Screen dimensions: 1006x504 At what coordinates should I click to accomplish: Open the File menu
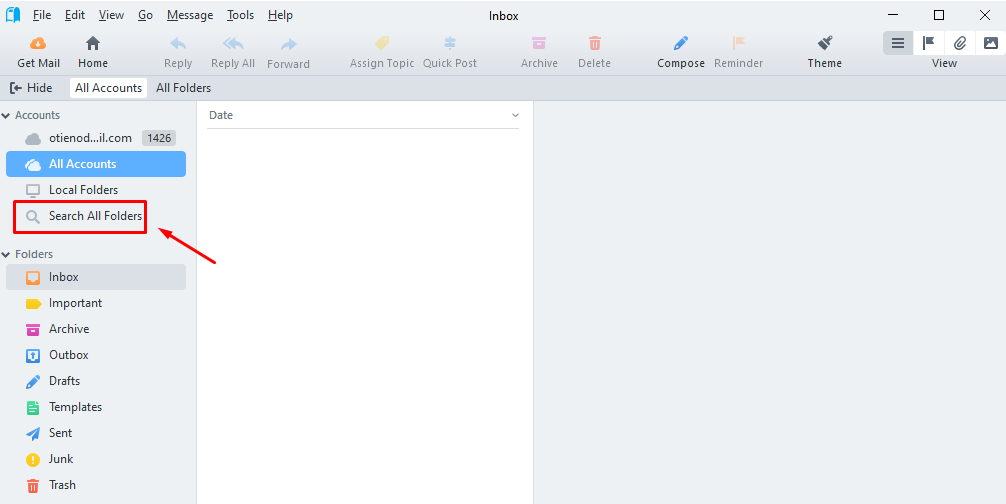pyautogui.click(x=42, y=15)
